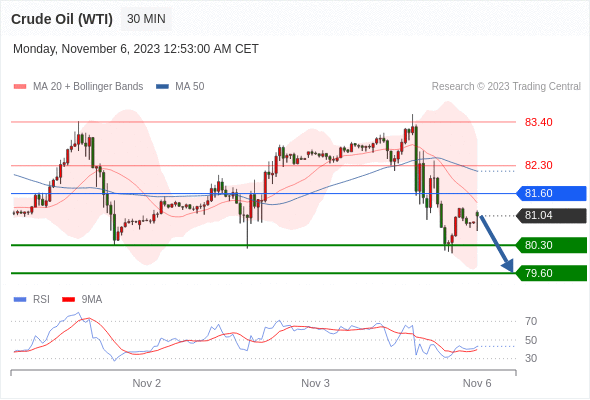Click the Crude Oil (WTI) title
Screen dimensions: 590x400
click(x=62, y=19)
